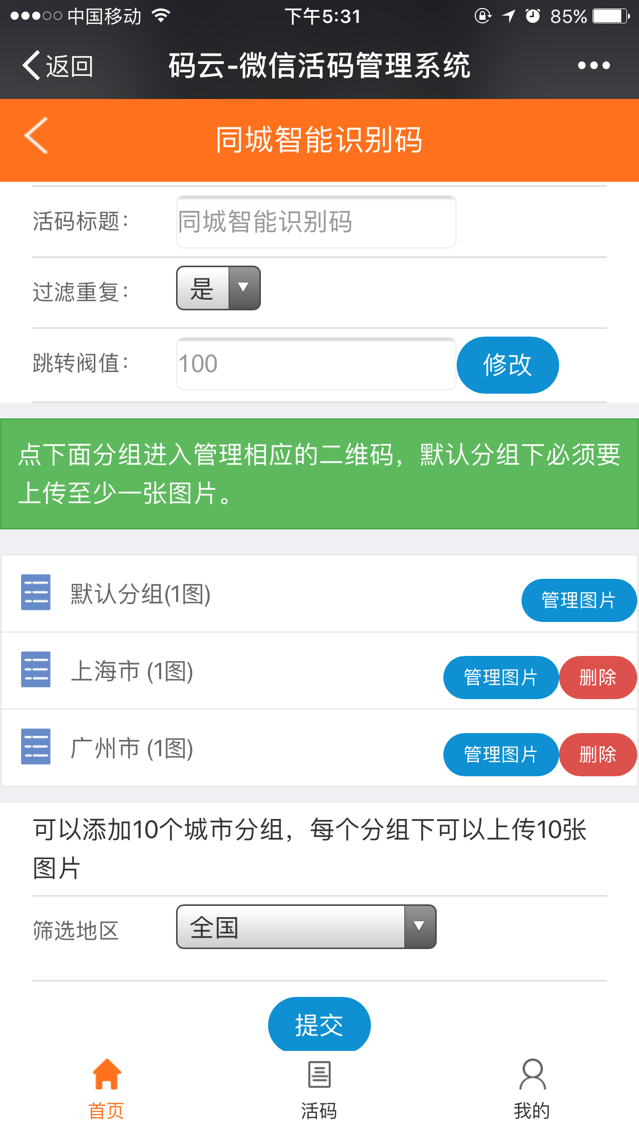
Task: Expand the 筛选地区 region selector
Action: (x=305, y=926)
